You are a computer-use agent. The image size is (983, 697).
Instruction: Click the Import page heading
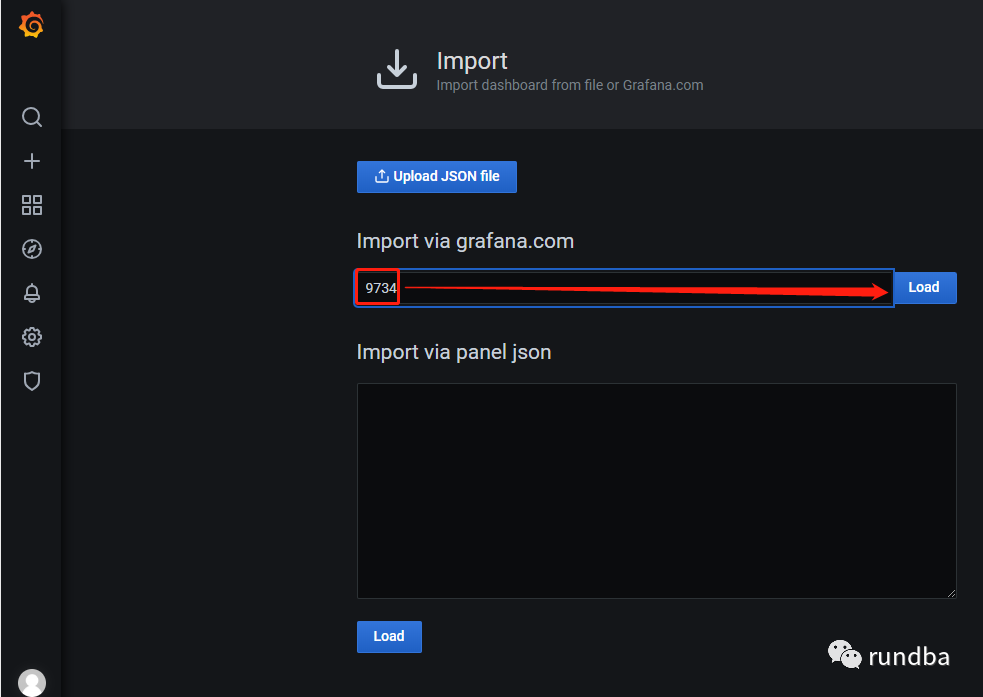(x=472, y=61)
